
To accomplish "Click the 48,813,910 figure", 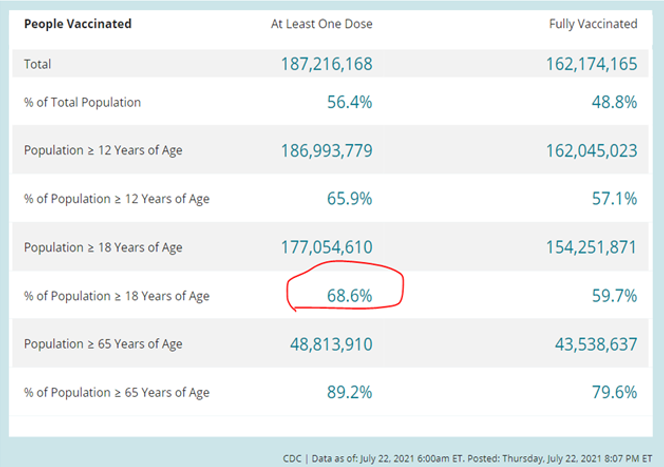I will click(331, 344).
